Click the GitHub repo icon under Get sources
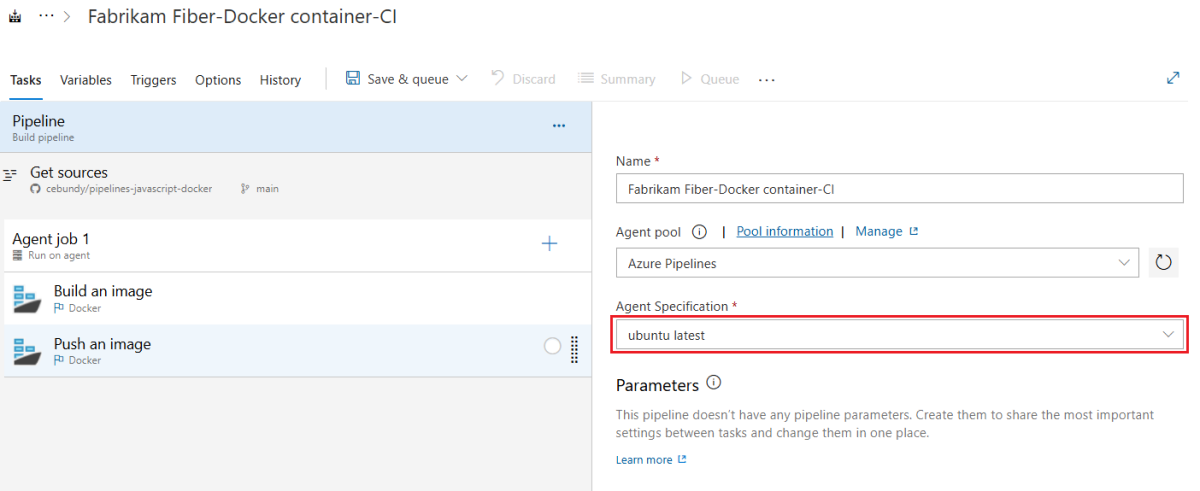Image resolution: width=1200 pixels, height=491 pixels. pos(36,188)
